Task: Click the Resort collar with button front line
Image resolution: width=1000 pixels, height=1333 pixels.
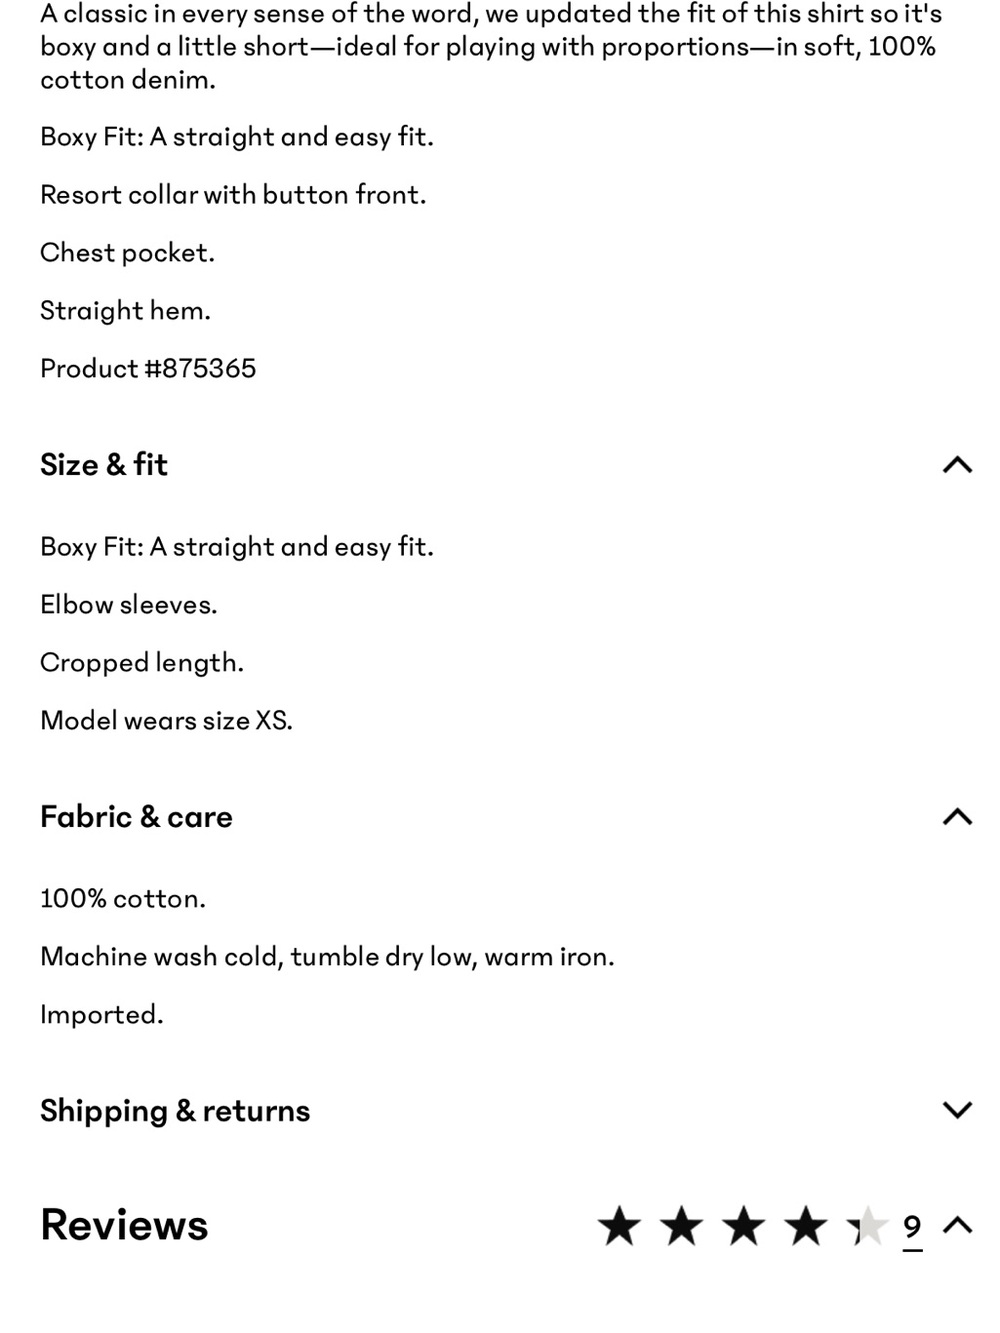Action: pos(233,194)
